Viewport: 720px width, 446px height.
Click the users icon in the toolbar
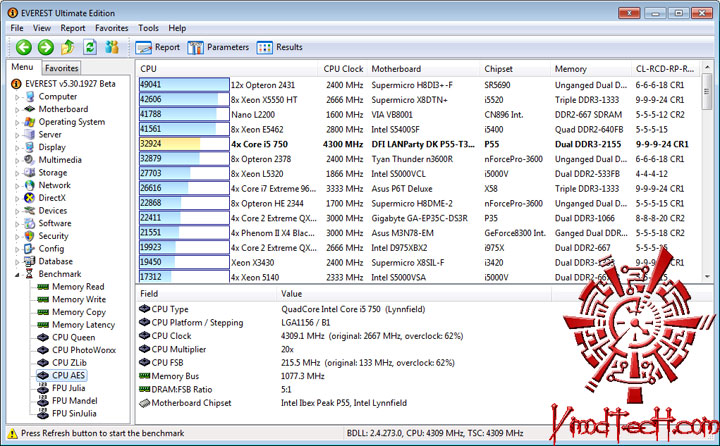(x=112, y=47)
